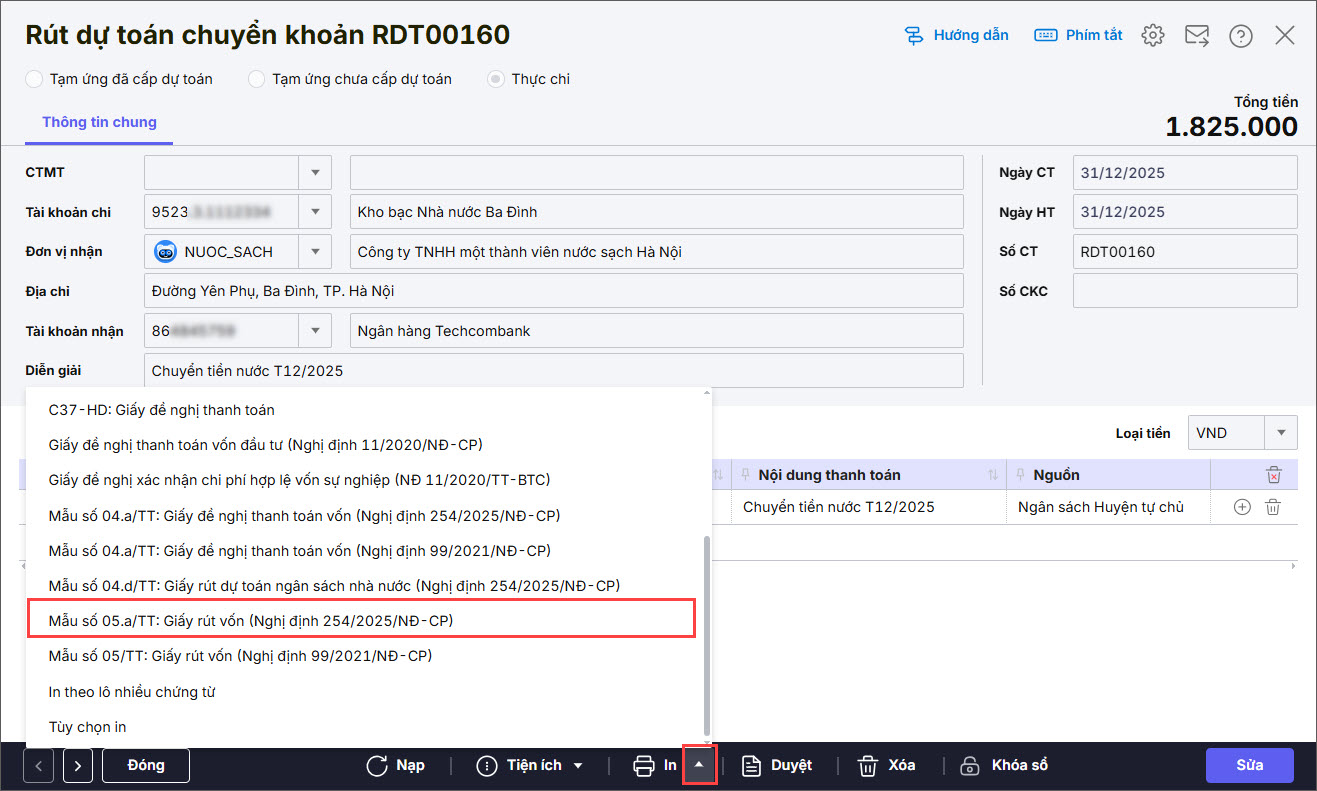Expand the In print options arrow
This screenshot has height=791, width=1317.
tap(700, 765)
